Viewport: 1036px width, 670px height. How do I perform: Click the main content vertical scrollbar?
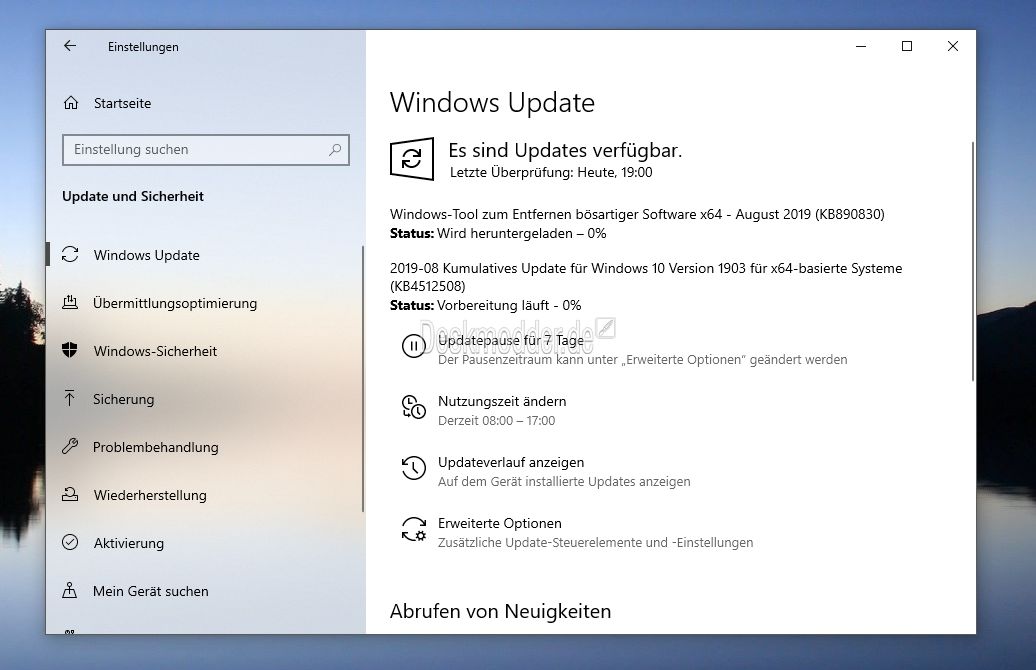pos(973,261)
